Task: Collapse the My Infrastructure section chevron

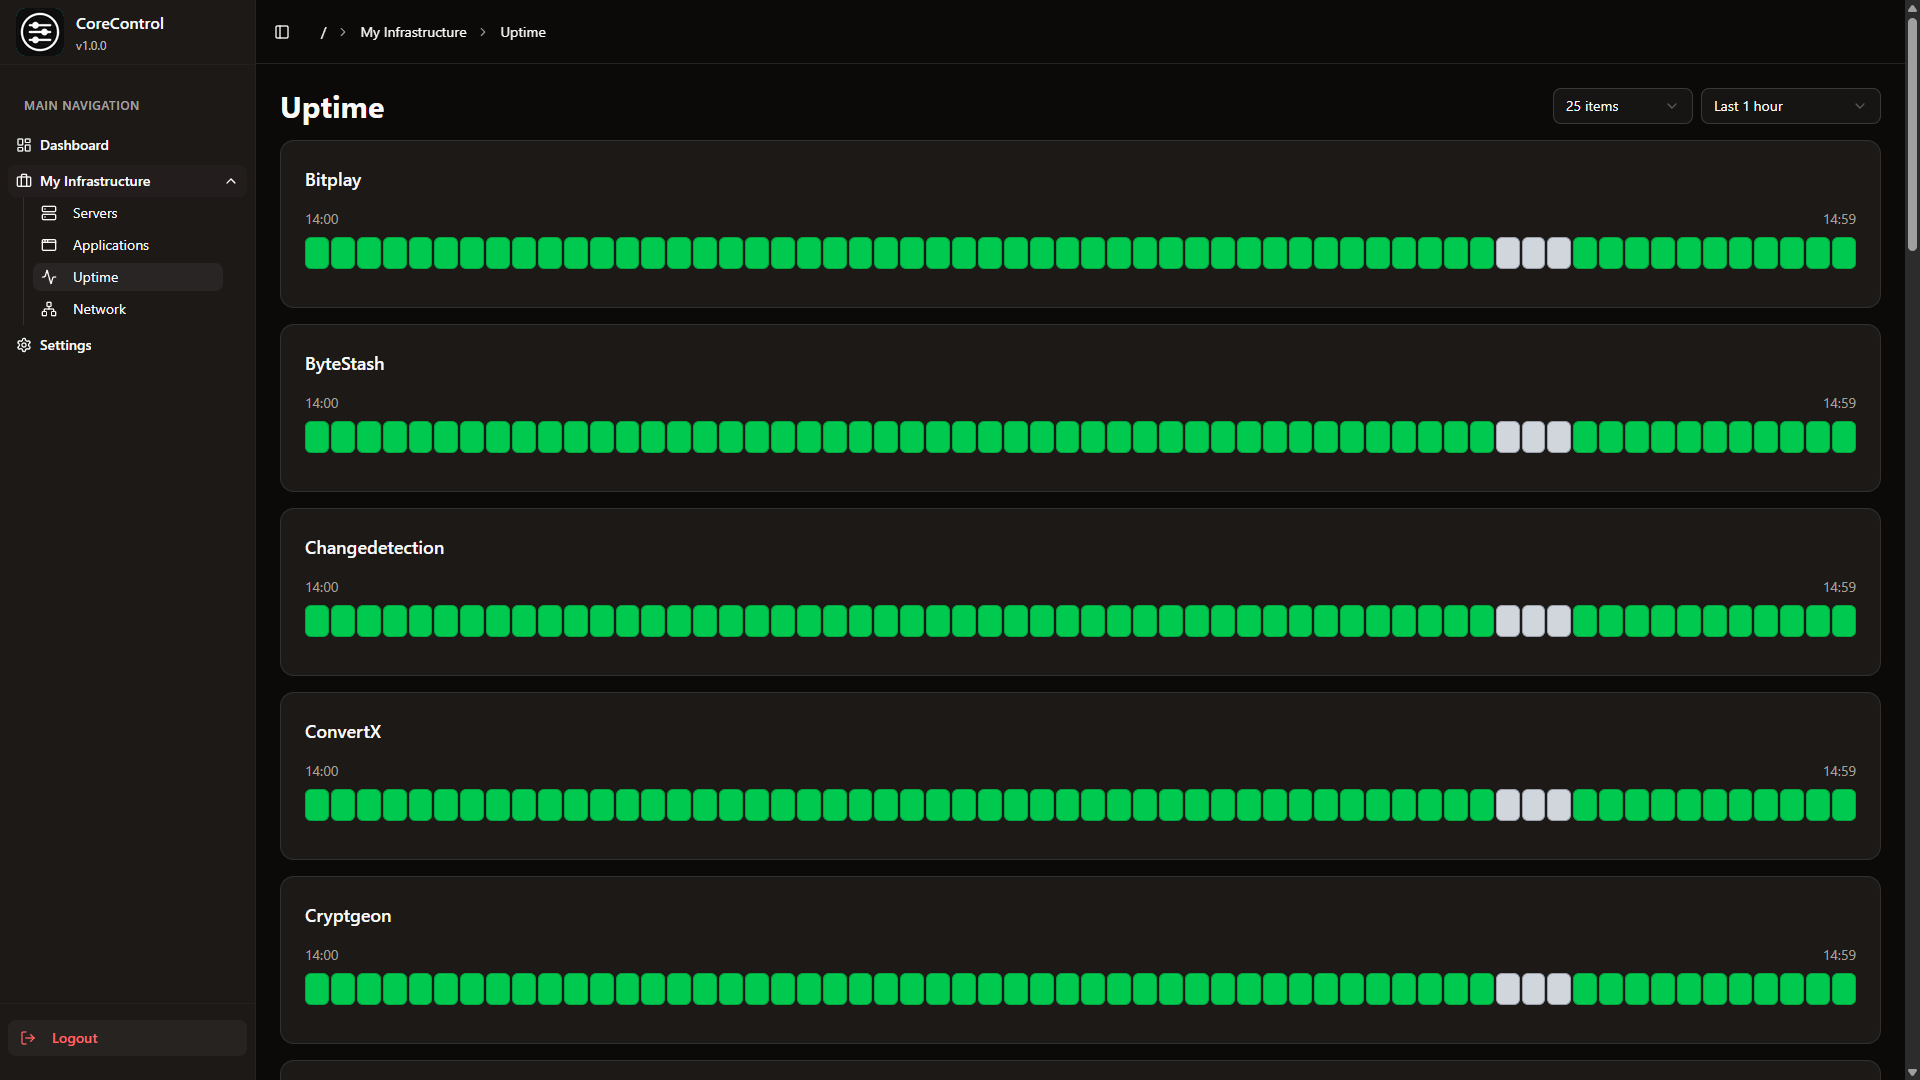Action: [x=231, y=181]
